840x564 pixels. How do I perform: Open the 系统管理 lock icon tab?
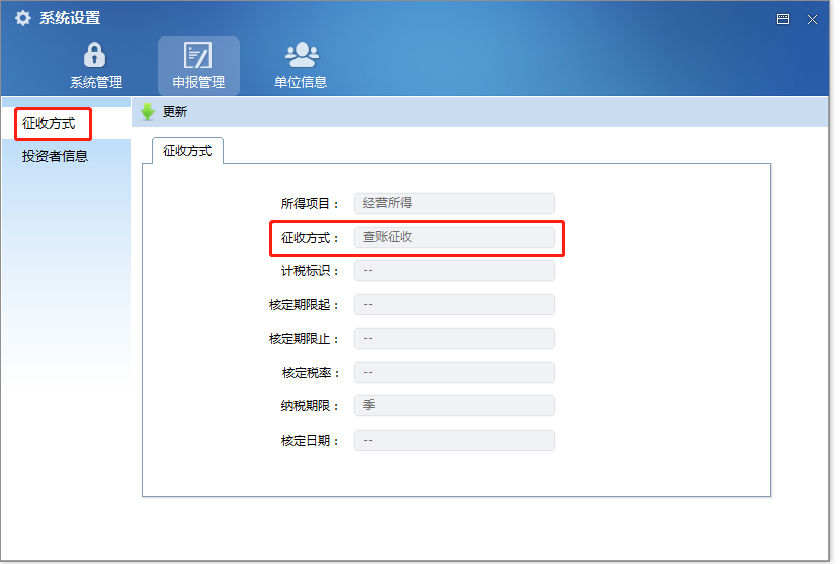pyautogui.click(x=95, y=65)
